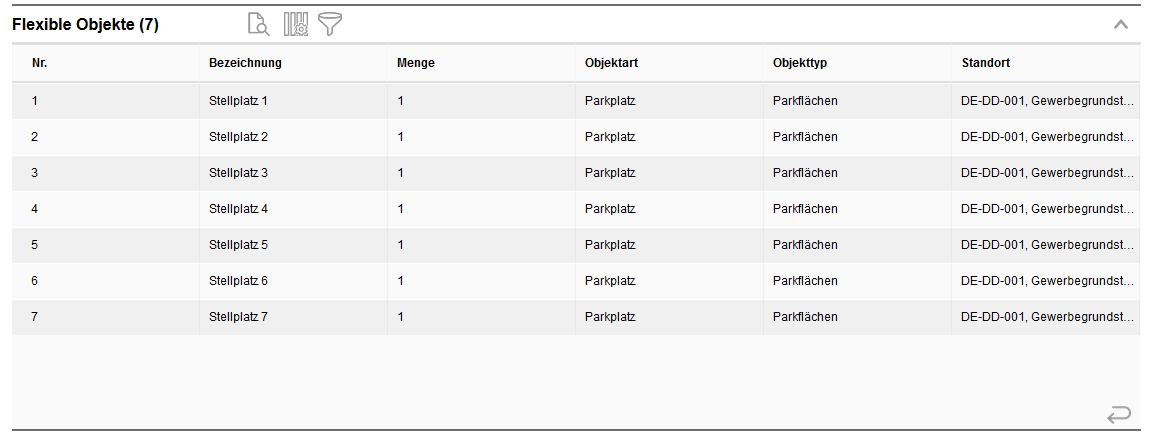Click the Menge column header
This screenshot has width=1151, height=434.
pos(416,63)
